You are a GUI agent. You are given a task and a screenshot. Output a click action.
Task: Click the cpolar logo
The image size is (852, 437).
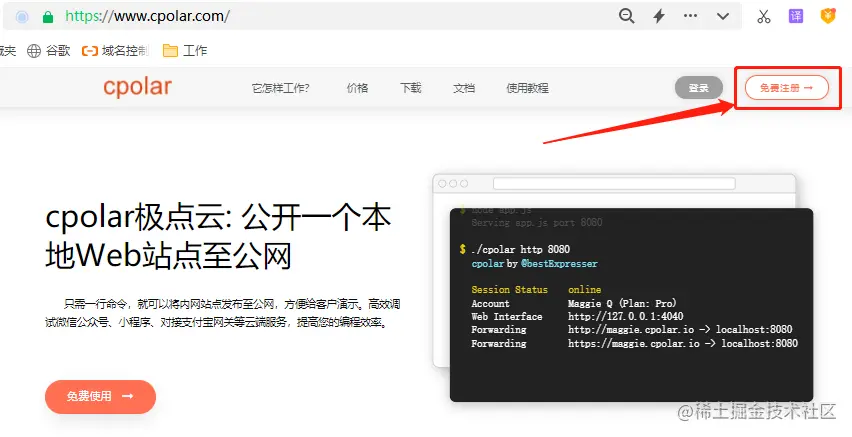(x=137, y=87)
